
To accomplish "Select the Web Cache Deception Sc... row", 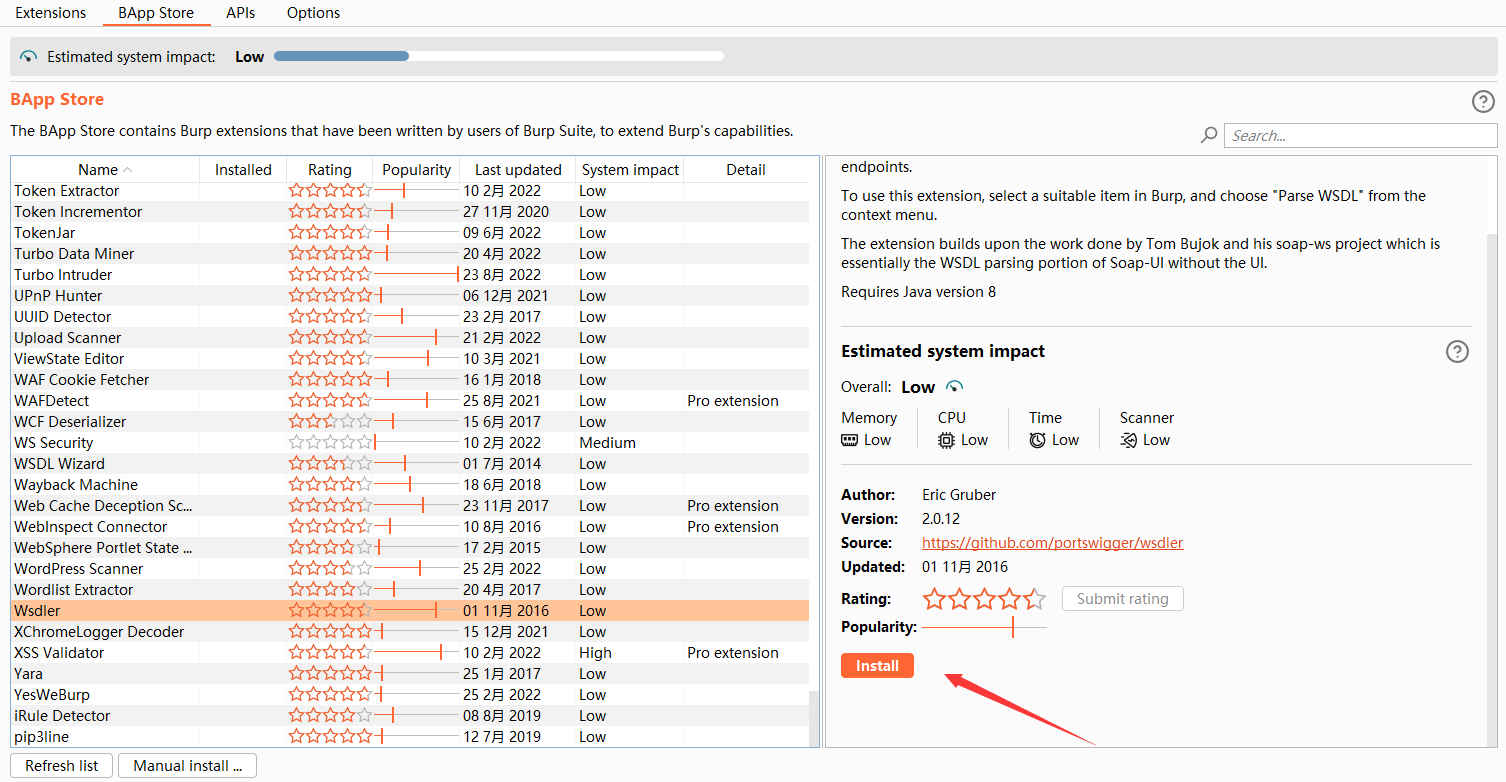I will pos(410,505).
